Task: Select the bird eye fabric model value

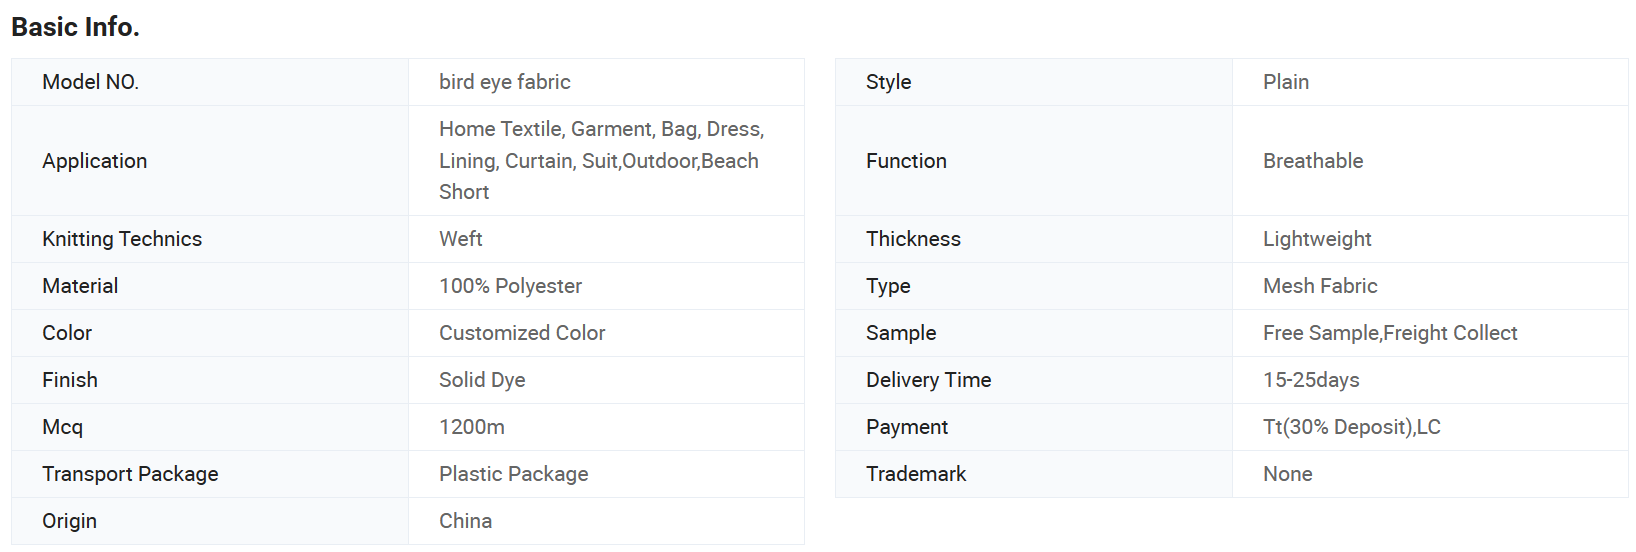Action: click(x=504, y=82)
